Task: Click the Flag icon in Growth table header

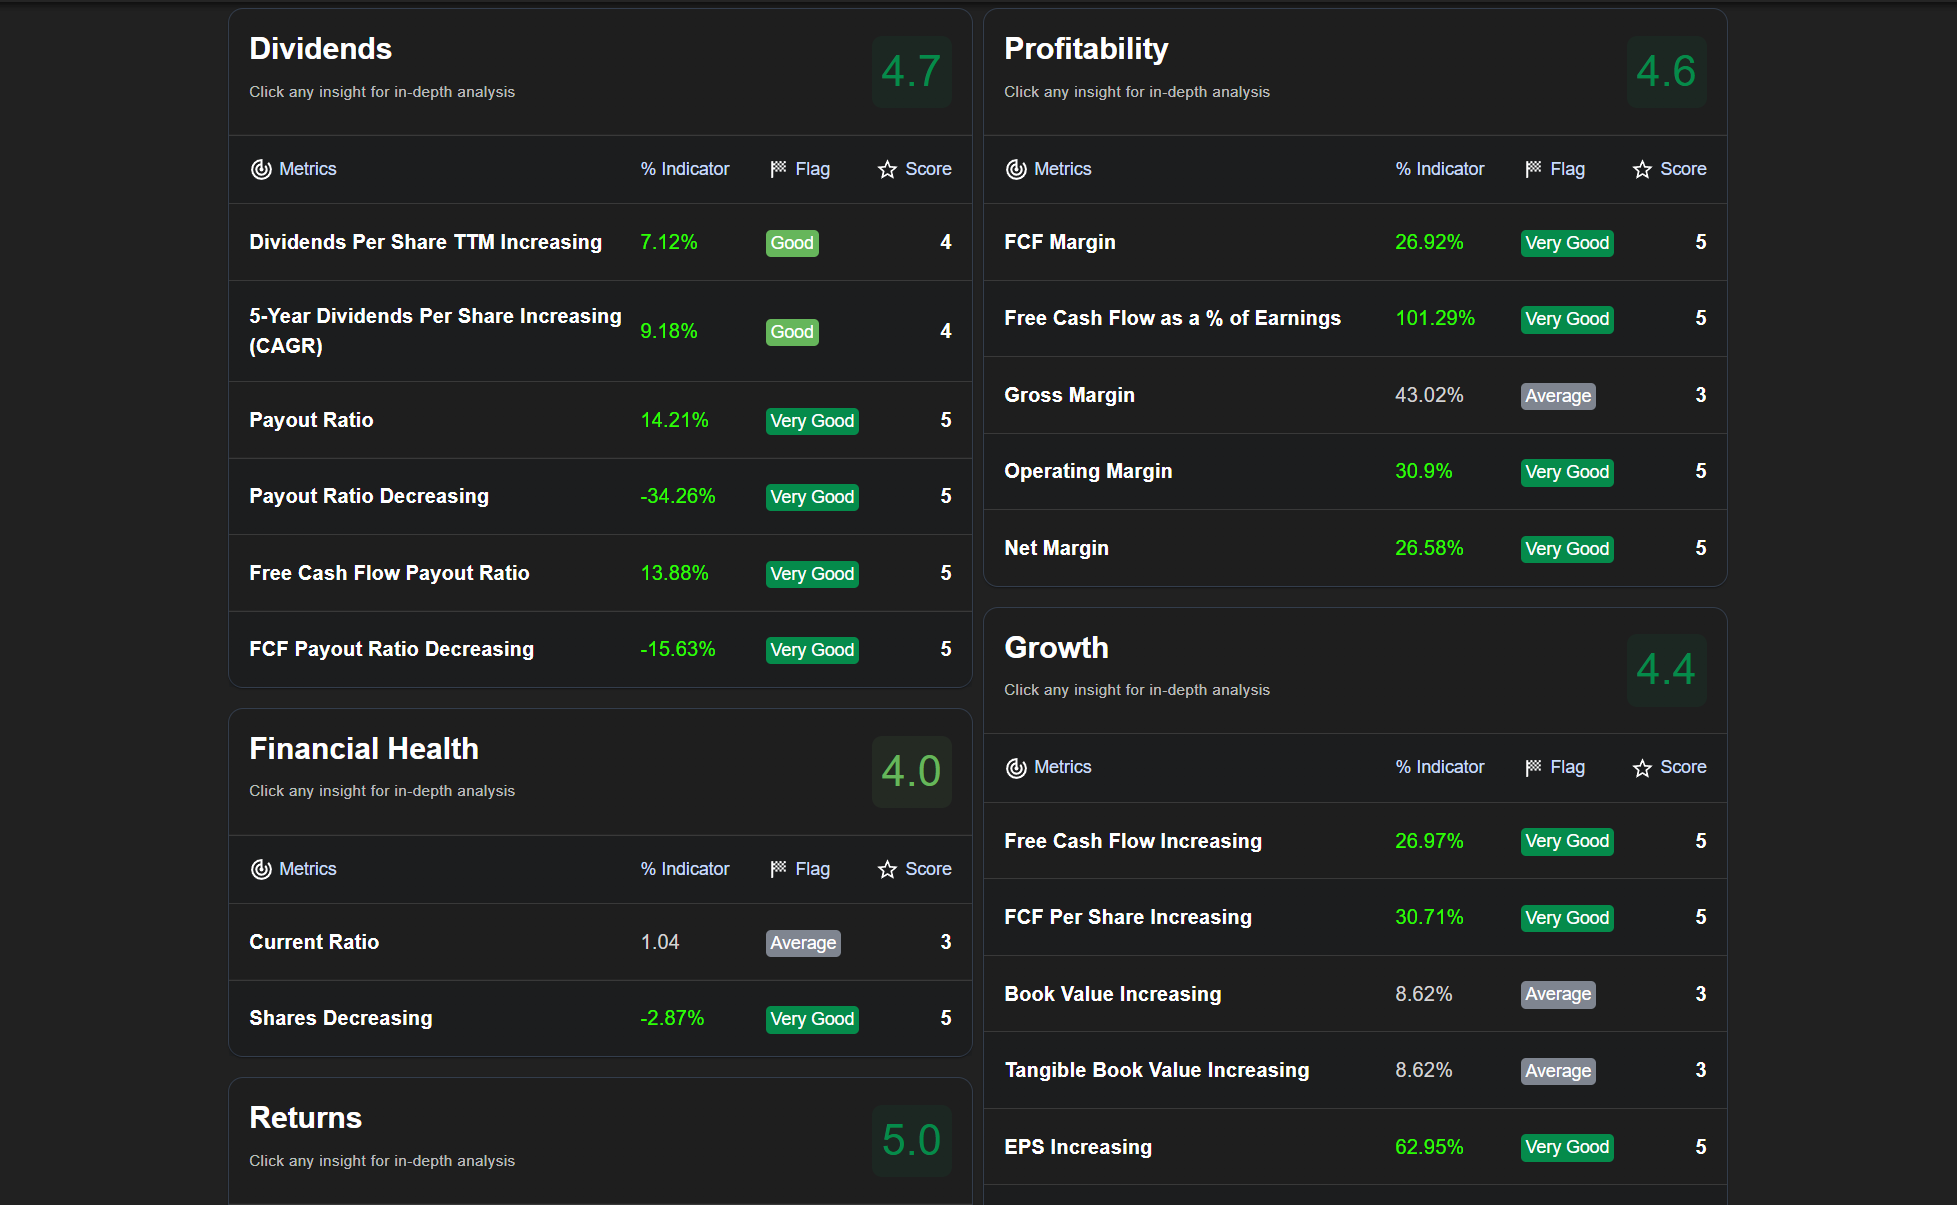Action: point(1533,767)
